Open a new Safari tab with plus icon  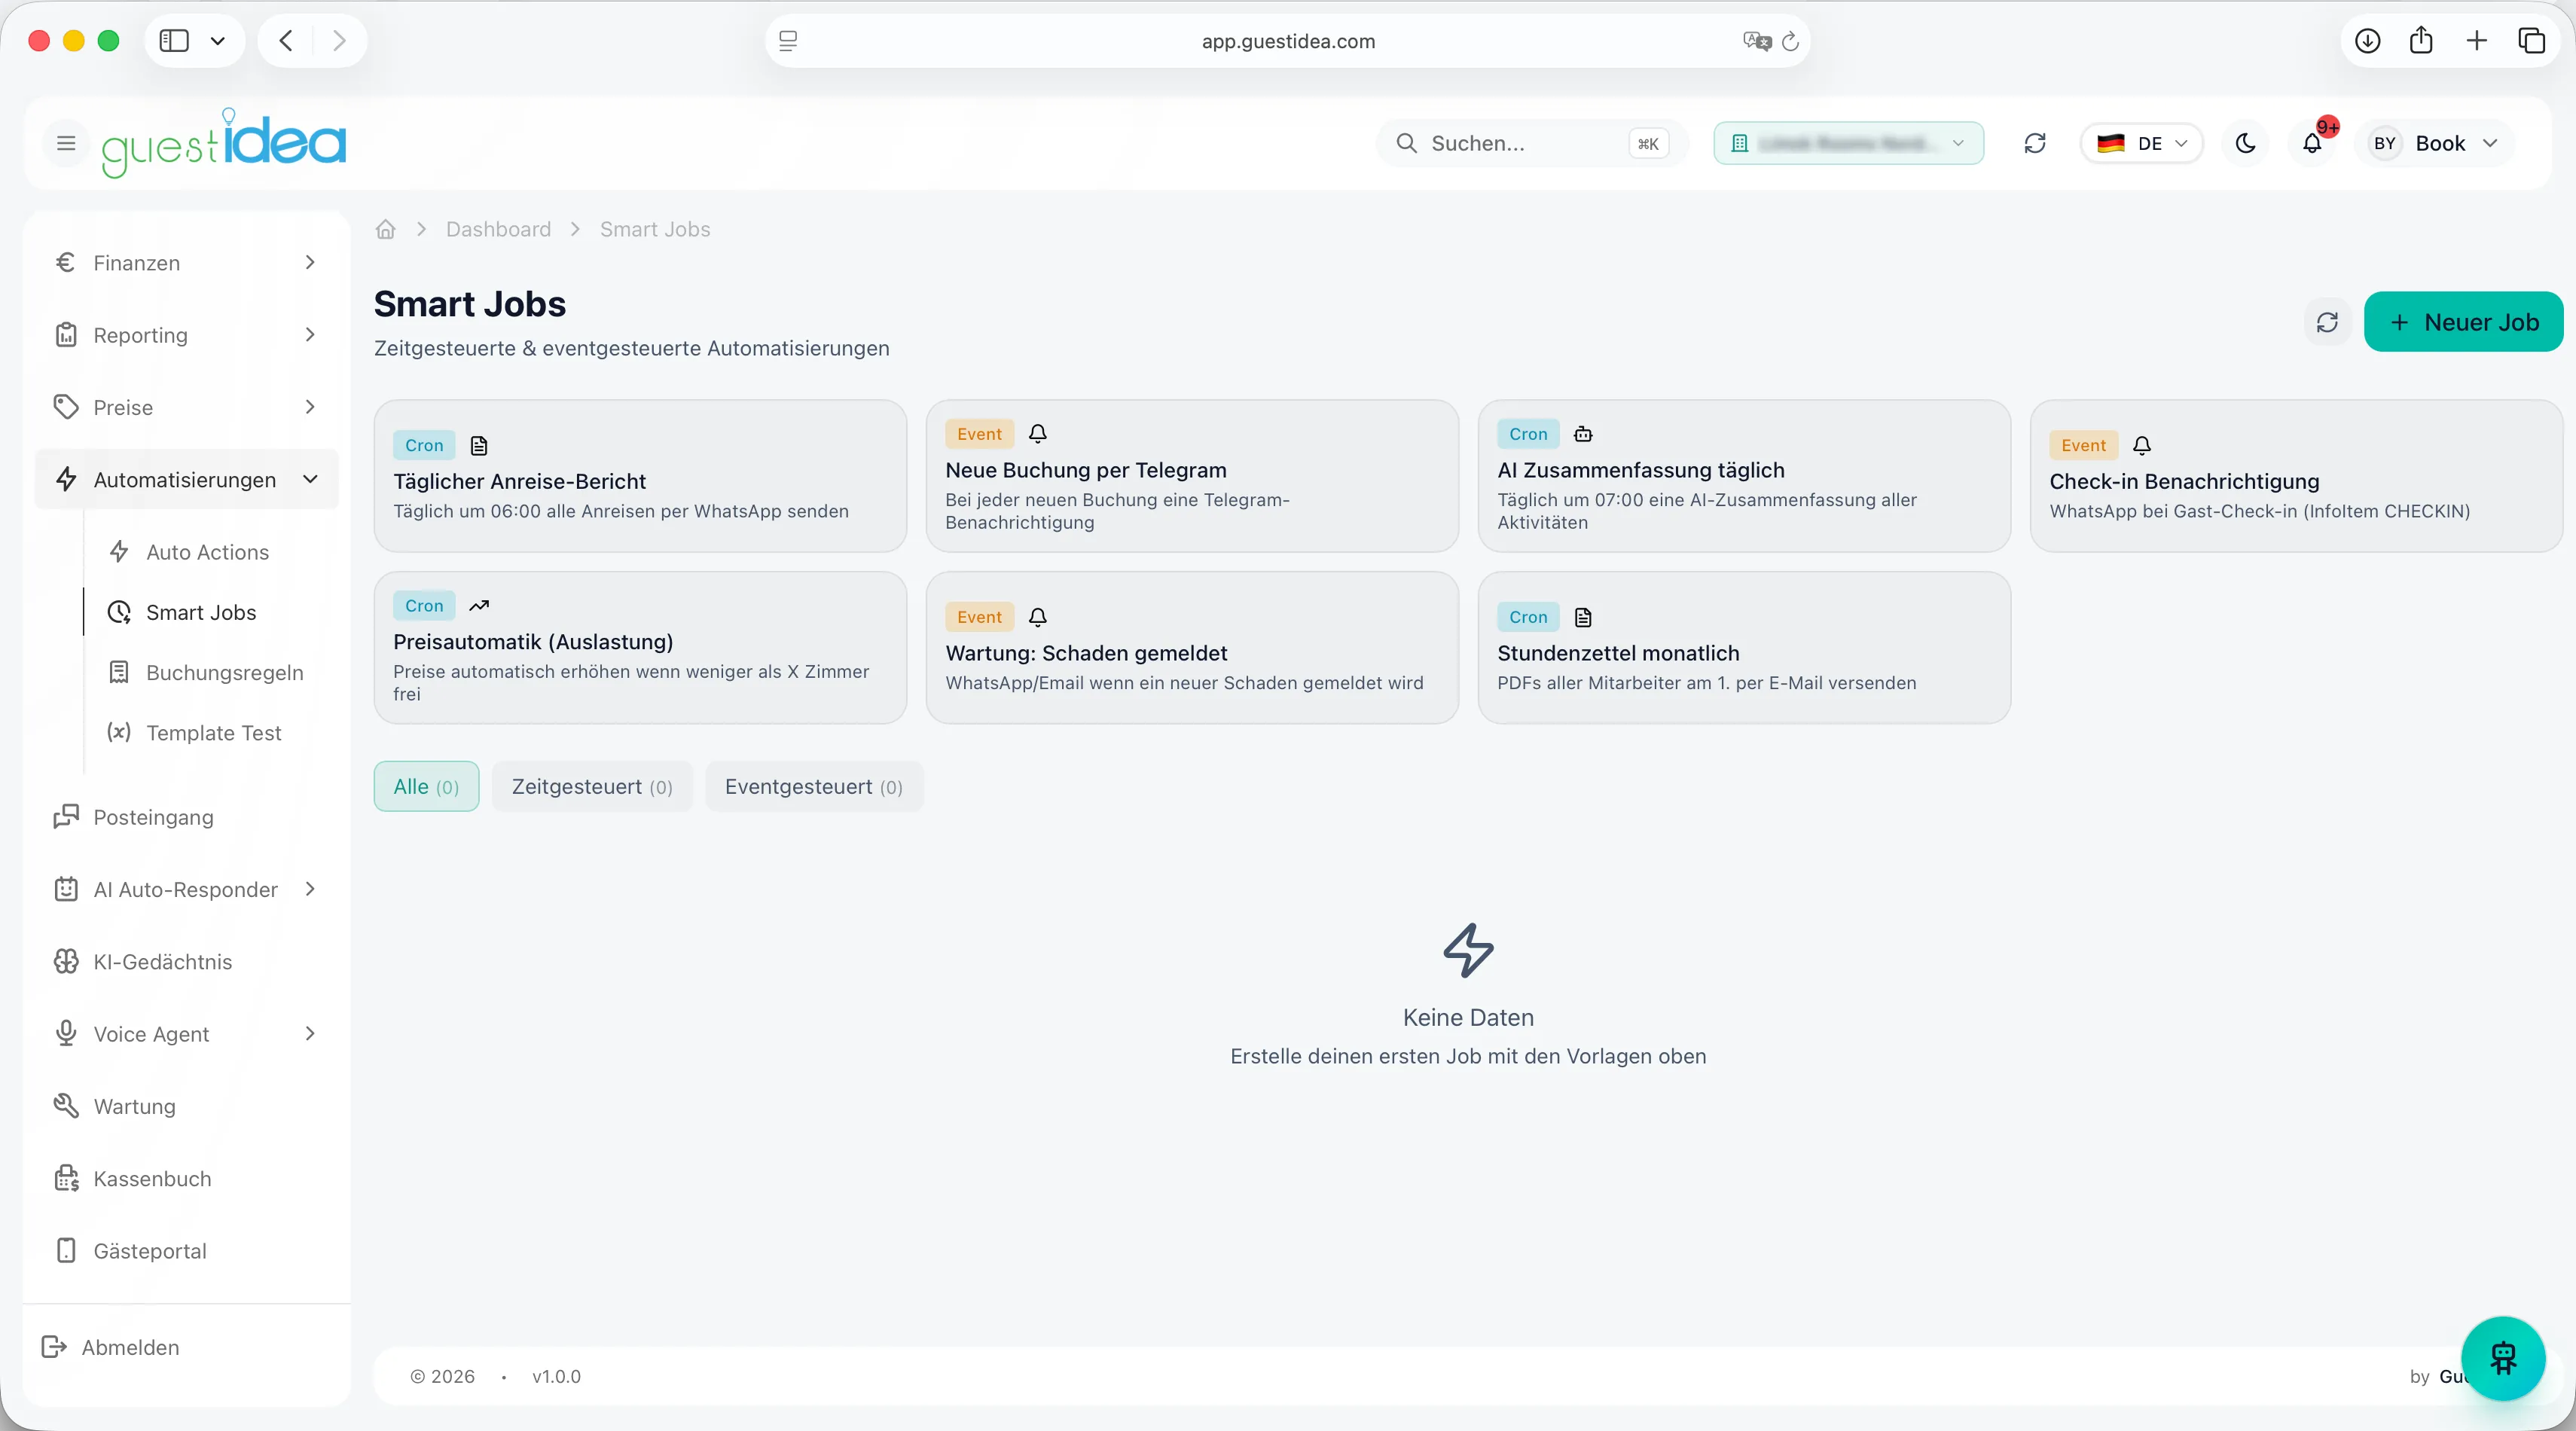(2476, 41)
